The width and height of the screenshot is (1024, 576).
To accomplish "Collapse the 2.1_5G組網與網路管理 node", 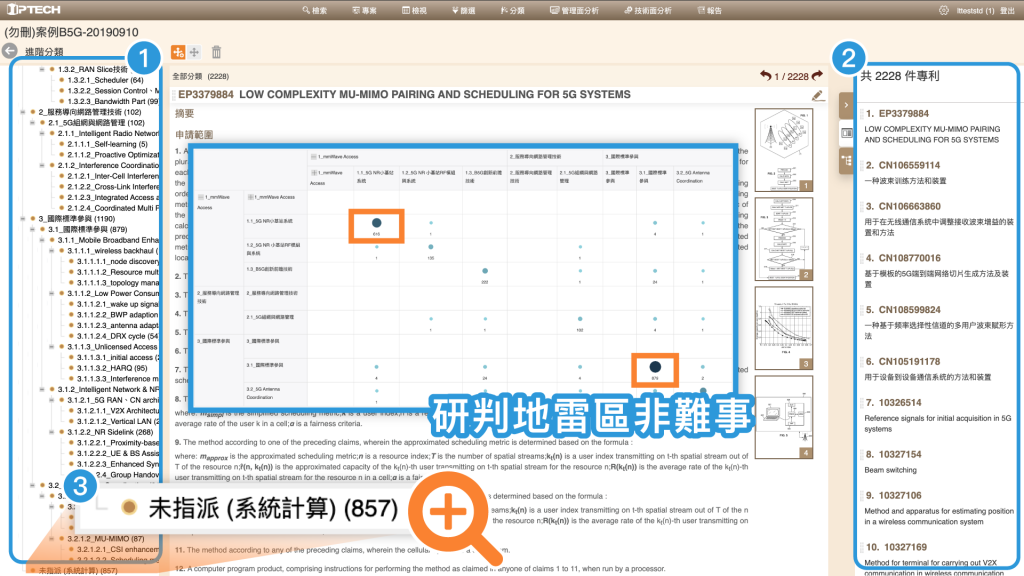I will [x=33, y=122].
